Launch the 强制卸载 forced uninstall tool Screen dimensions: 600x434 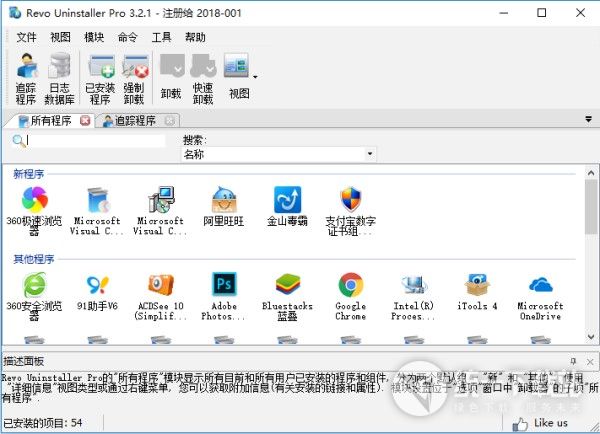(x=134, y=79)
